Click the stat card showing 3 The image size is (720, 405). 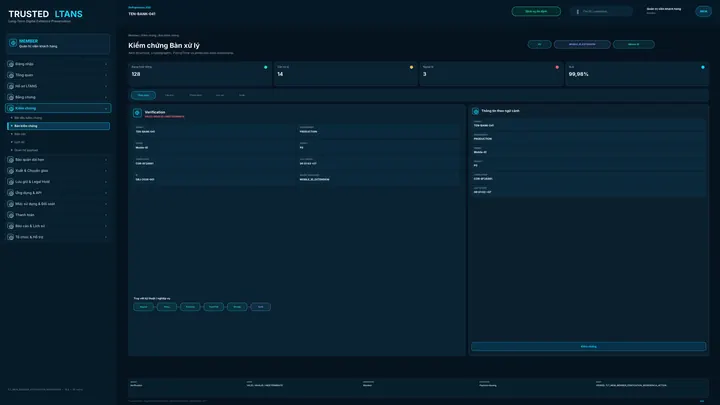point(491,73)
